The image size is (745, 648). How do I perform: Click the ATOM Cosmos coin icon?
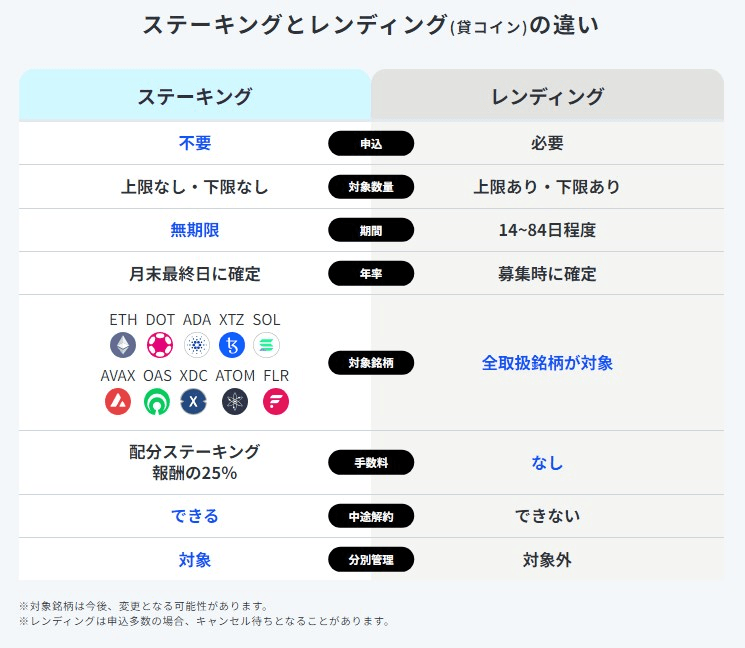point(235,401)
